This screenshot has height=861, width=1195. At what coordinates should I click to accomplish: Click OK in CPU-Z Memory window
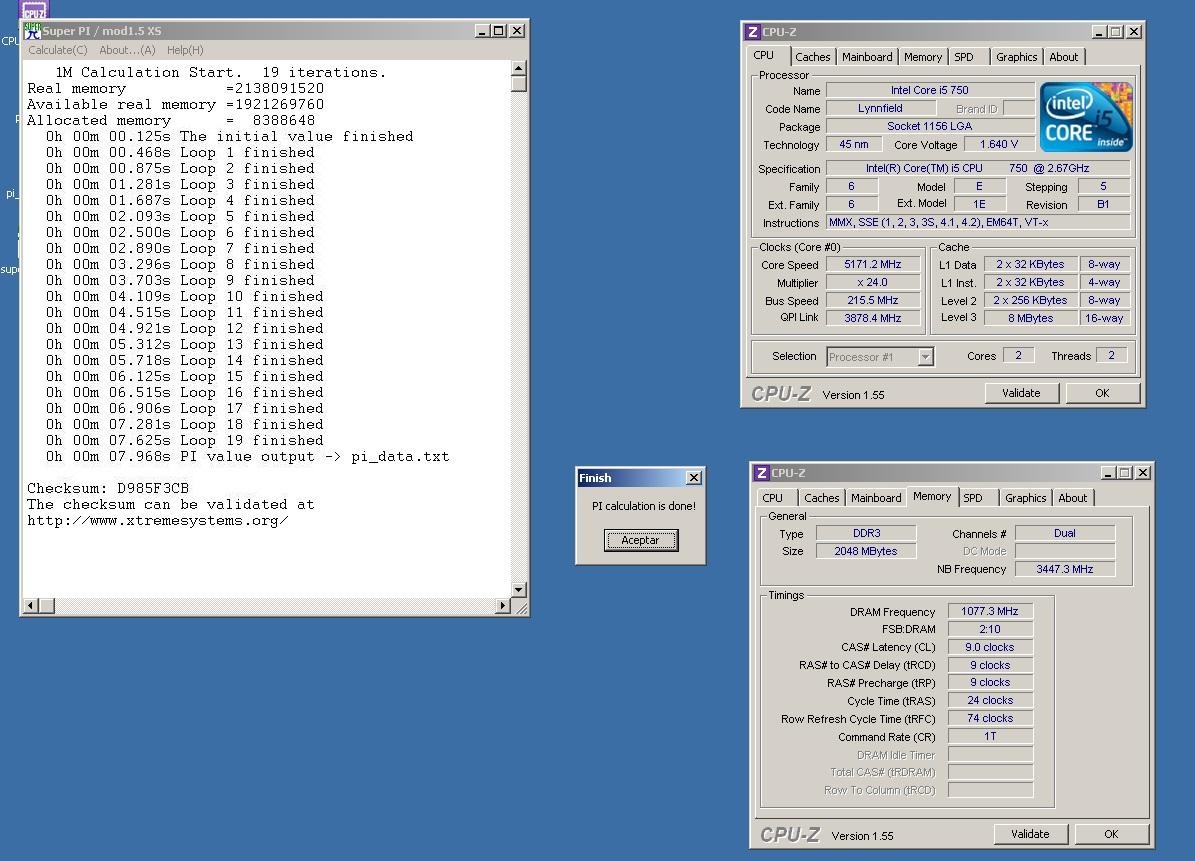[x=1111, y=834]
